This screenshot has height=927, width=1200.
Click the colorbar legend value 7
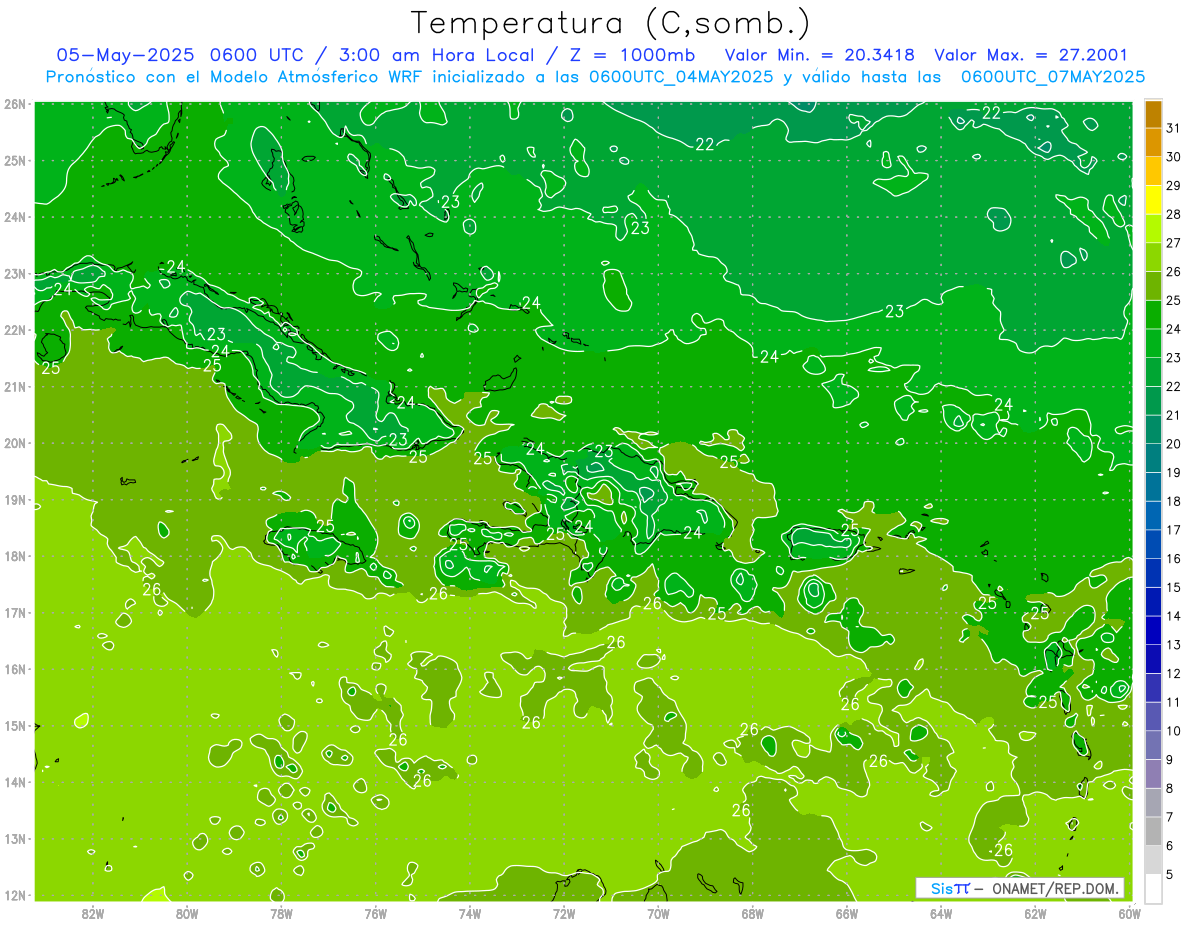coord(1169,816)
